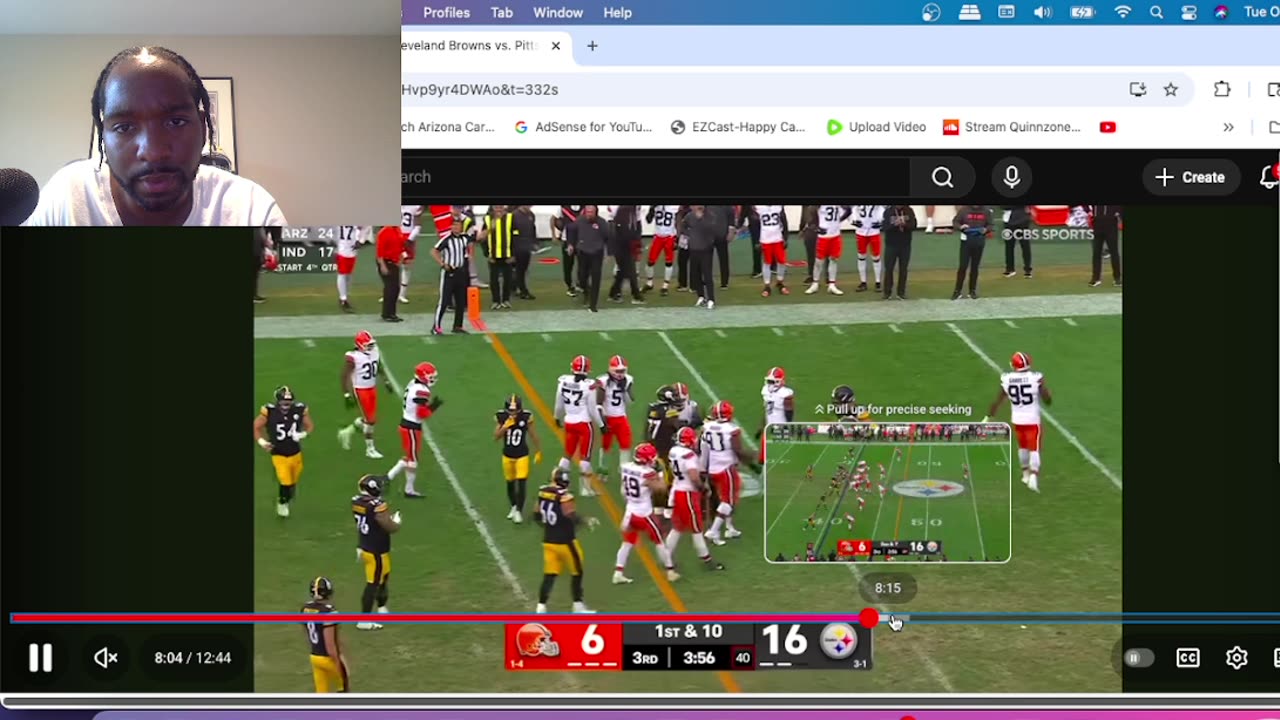Click the keyboard input icon in the menu bar
This screenshot has width=1280, height=720.
pyautogui.click(x=1006, y=13)
